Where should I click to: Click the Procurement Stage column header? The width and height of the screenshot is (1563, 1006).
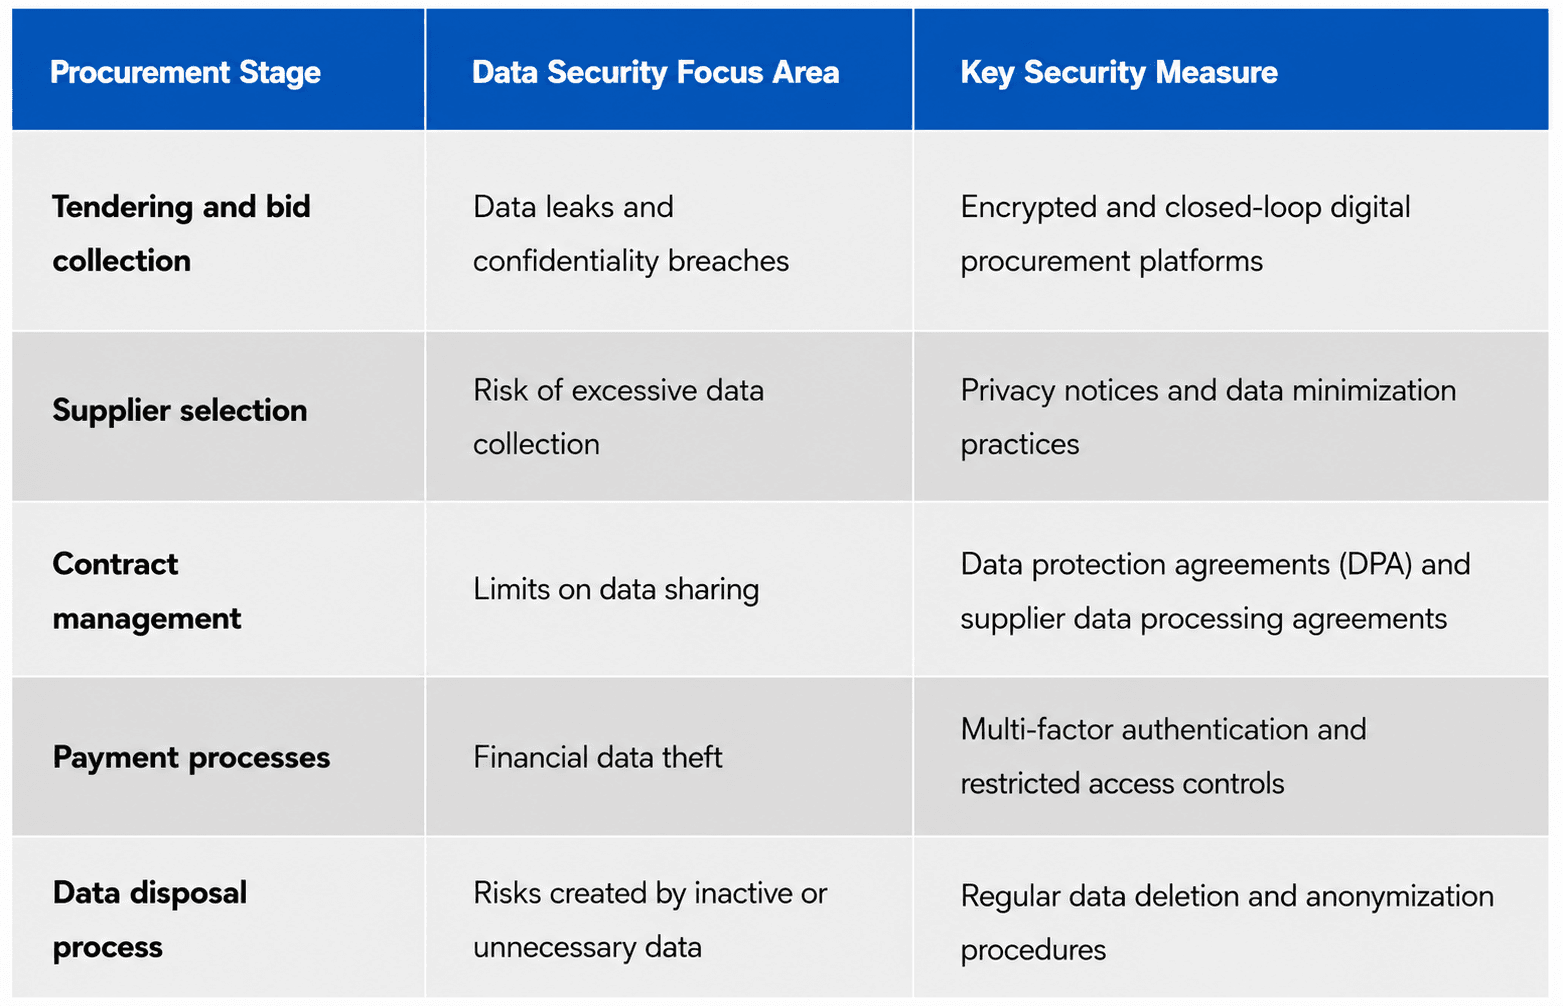(x=186, y=73)
